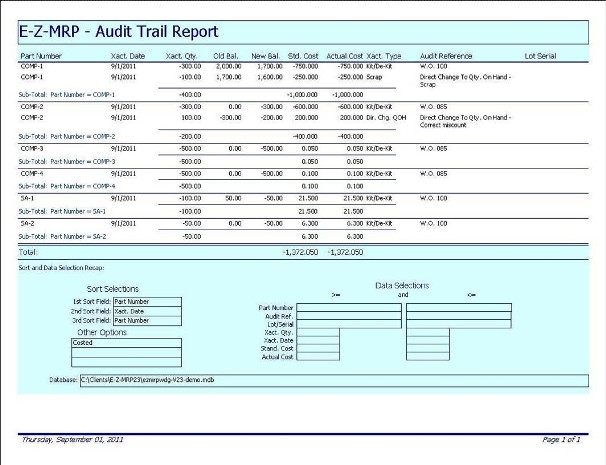Click the 3rd Sort Field box
This screenshot has width=606, height=465.
click(146, 320)
